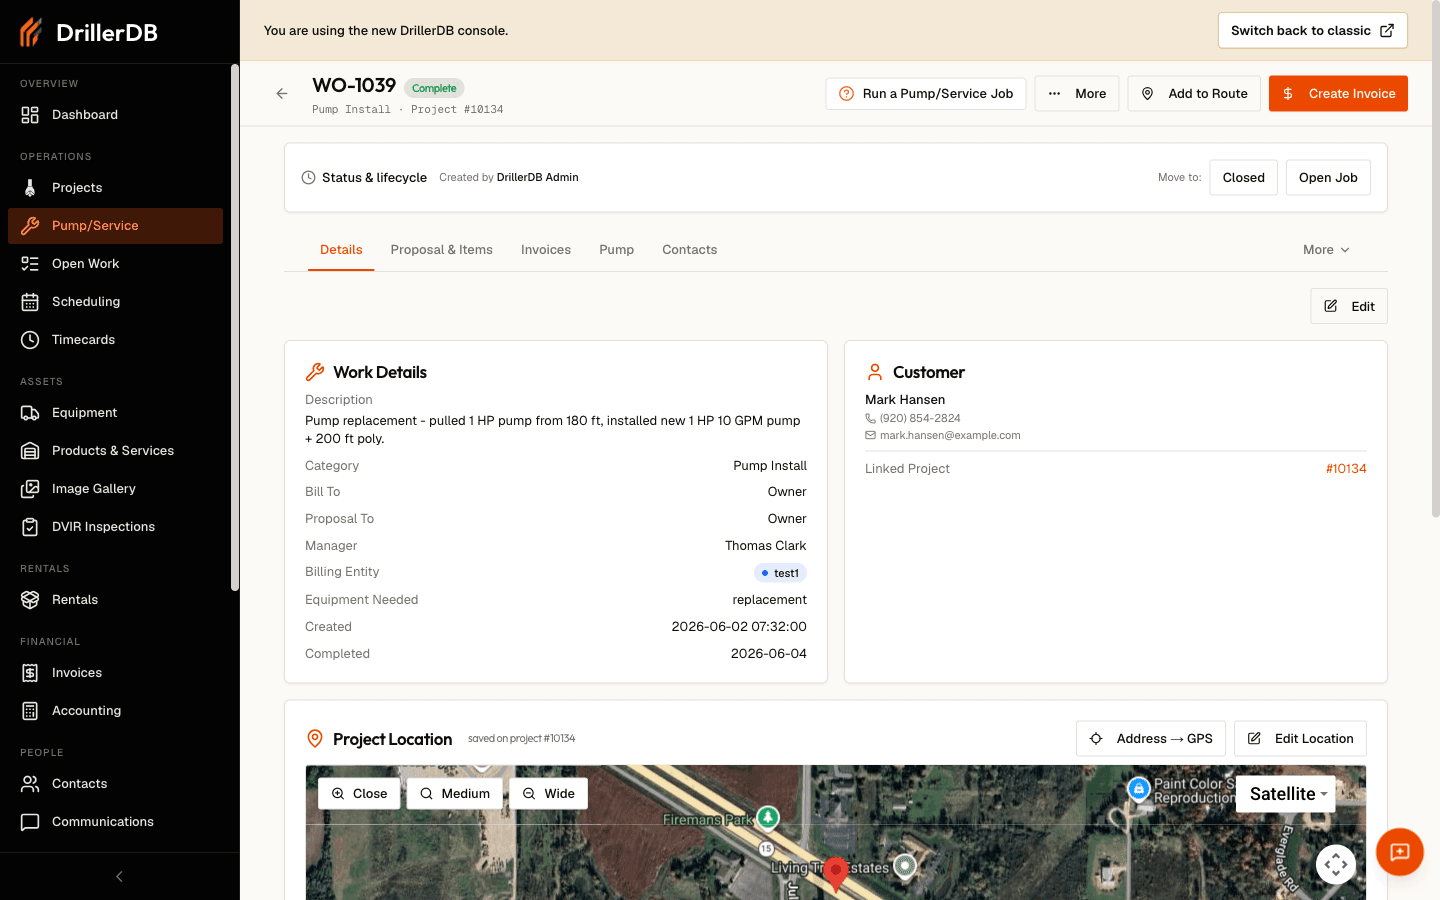Image resolution: width=1440 pixels, height=900 pixels.
Task: Click mark.hansen@example.com email
Action: (x=950, y=436)
